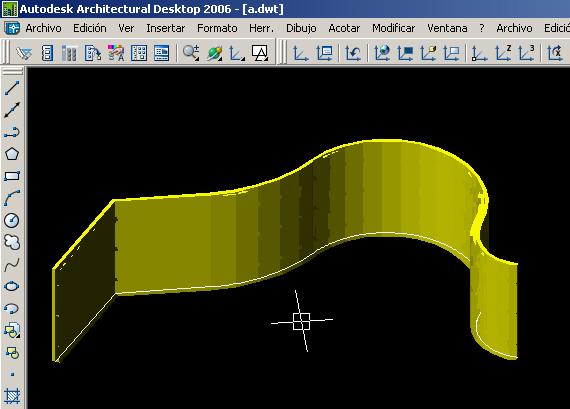Screen dimensions: 570x409
Task: Click the plain UCS icon after the toolbar grip
Action: point(301,53)
